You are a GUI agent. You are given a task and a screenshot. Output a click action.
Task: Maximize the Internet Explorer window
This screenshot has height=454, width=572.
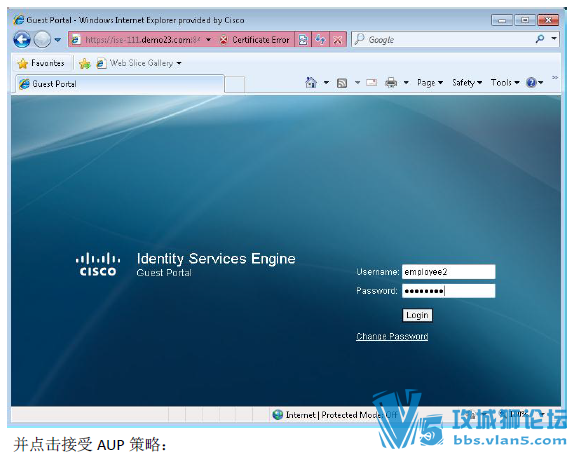[x=525, y=20]
